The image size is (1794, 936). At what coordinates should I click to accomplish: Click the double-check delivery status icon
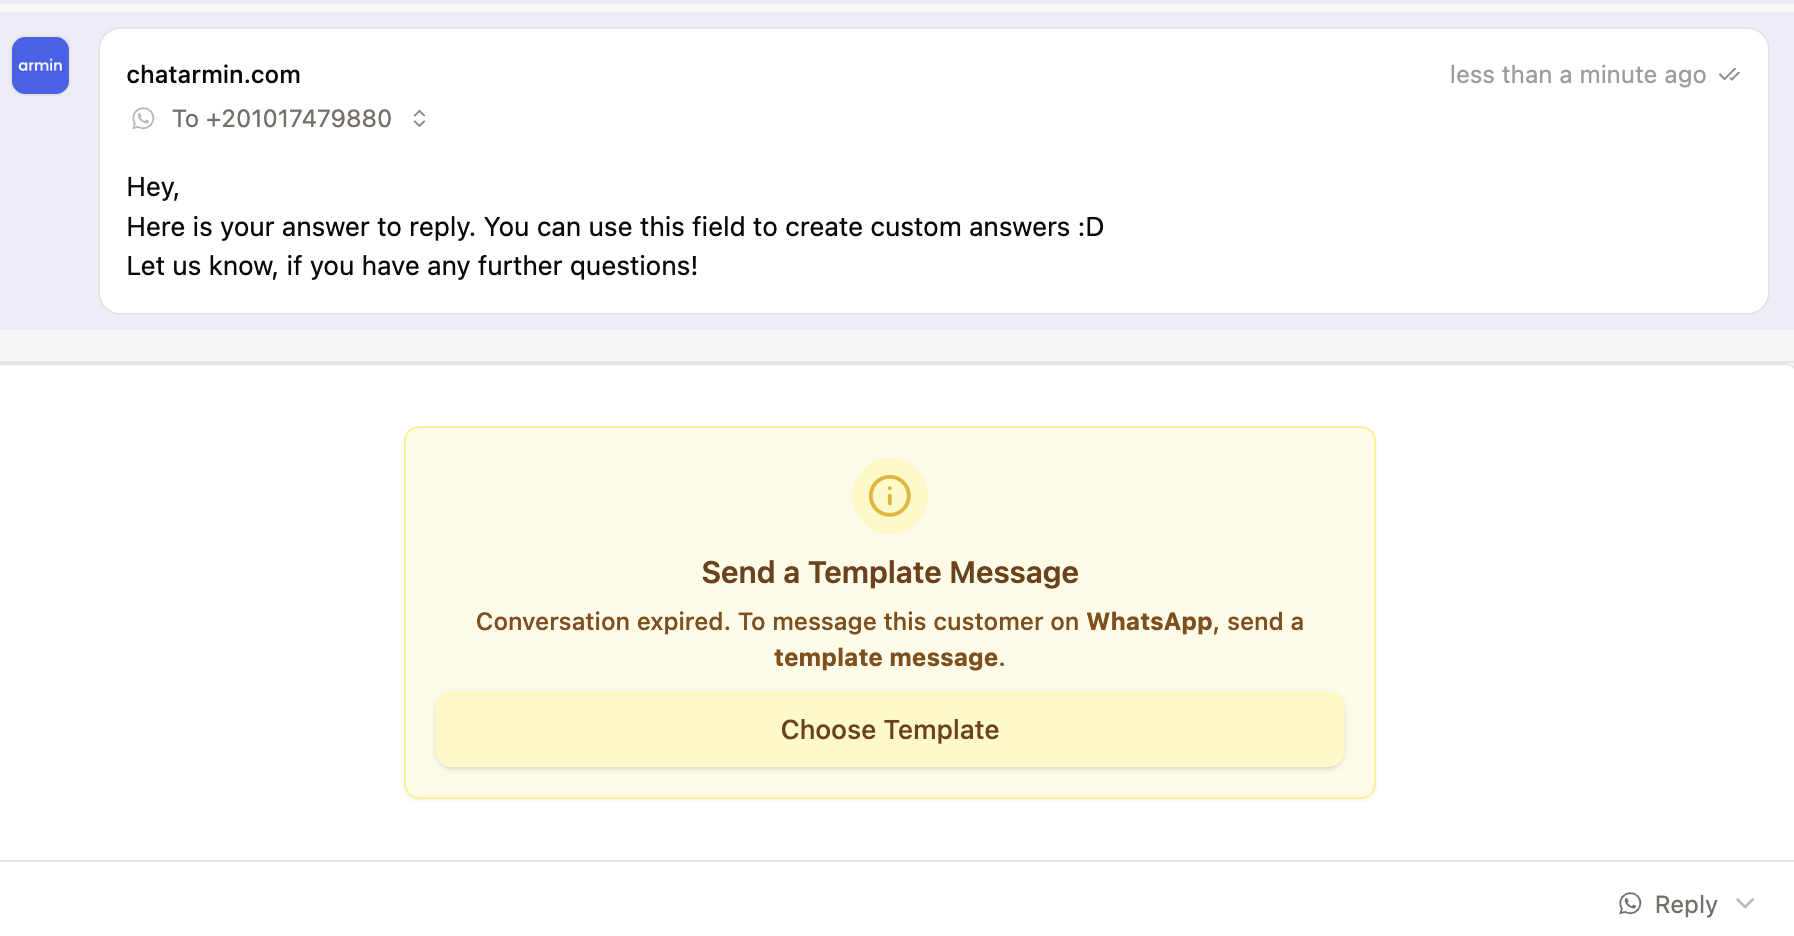coord(1729,75)
